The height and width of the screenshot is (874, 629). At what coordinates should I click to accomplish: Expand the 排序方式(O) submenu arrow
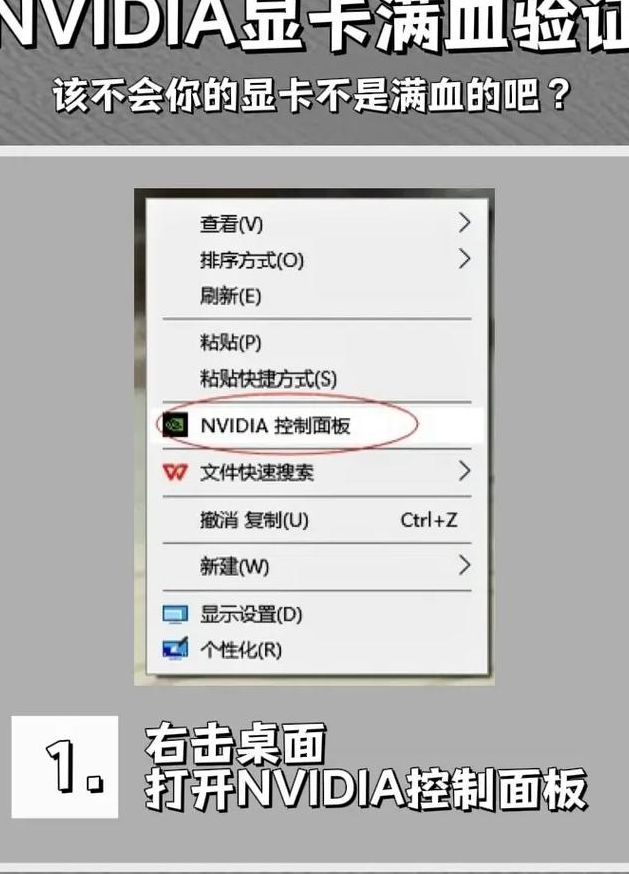(x=464, y=259)
